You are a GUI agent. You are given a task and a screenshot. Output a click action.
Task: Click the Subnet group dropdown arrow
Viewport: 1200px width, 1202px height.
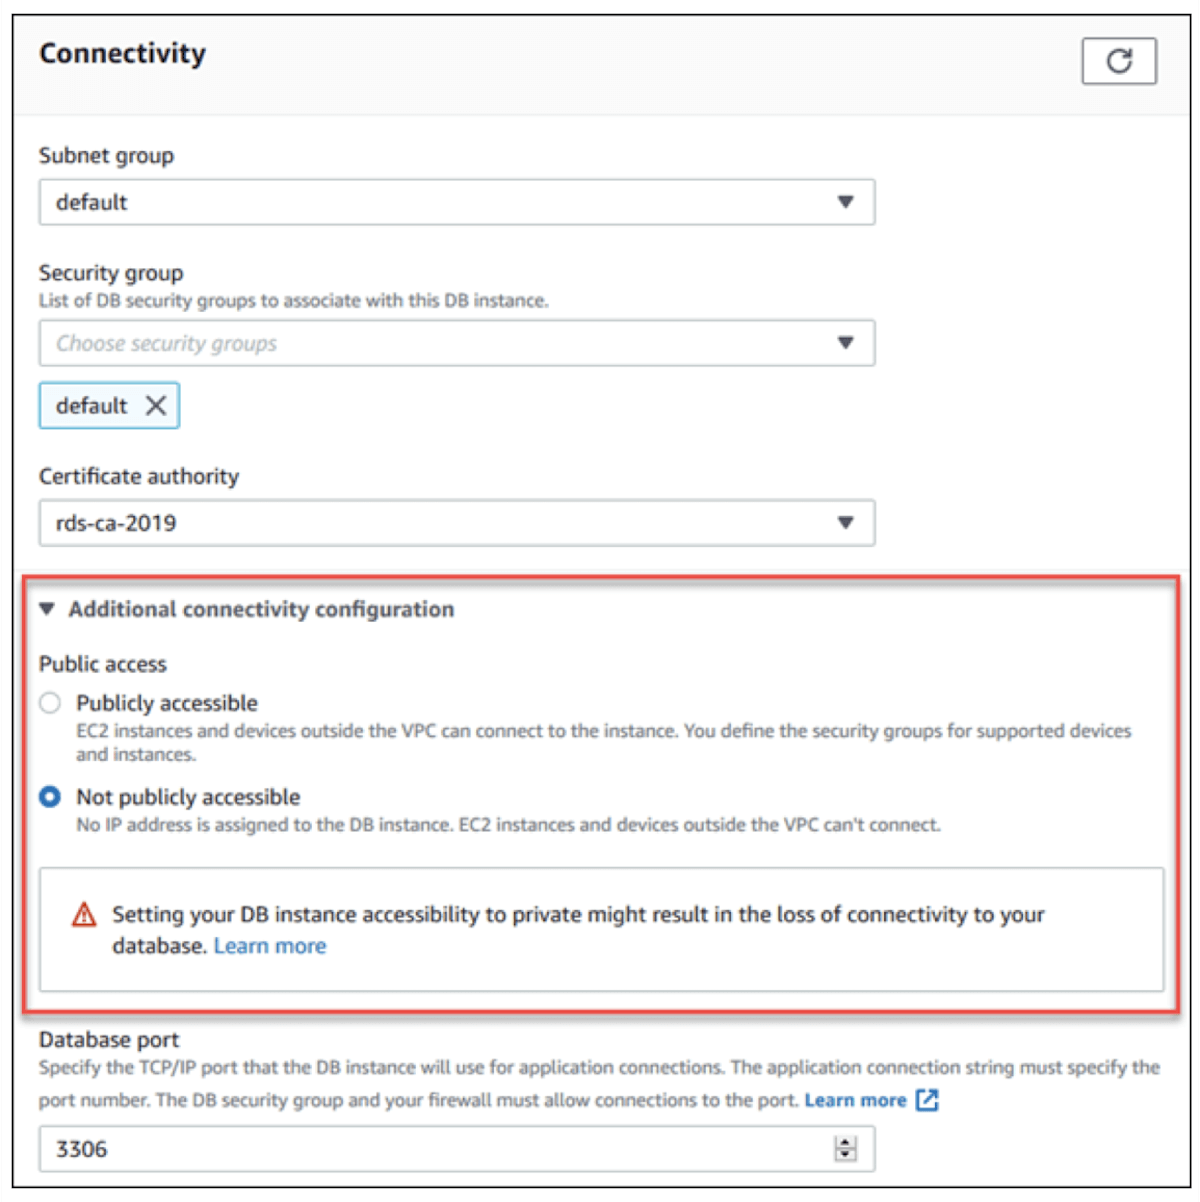[x=846, y=201]
